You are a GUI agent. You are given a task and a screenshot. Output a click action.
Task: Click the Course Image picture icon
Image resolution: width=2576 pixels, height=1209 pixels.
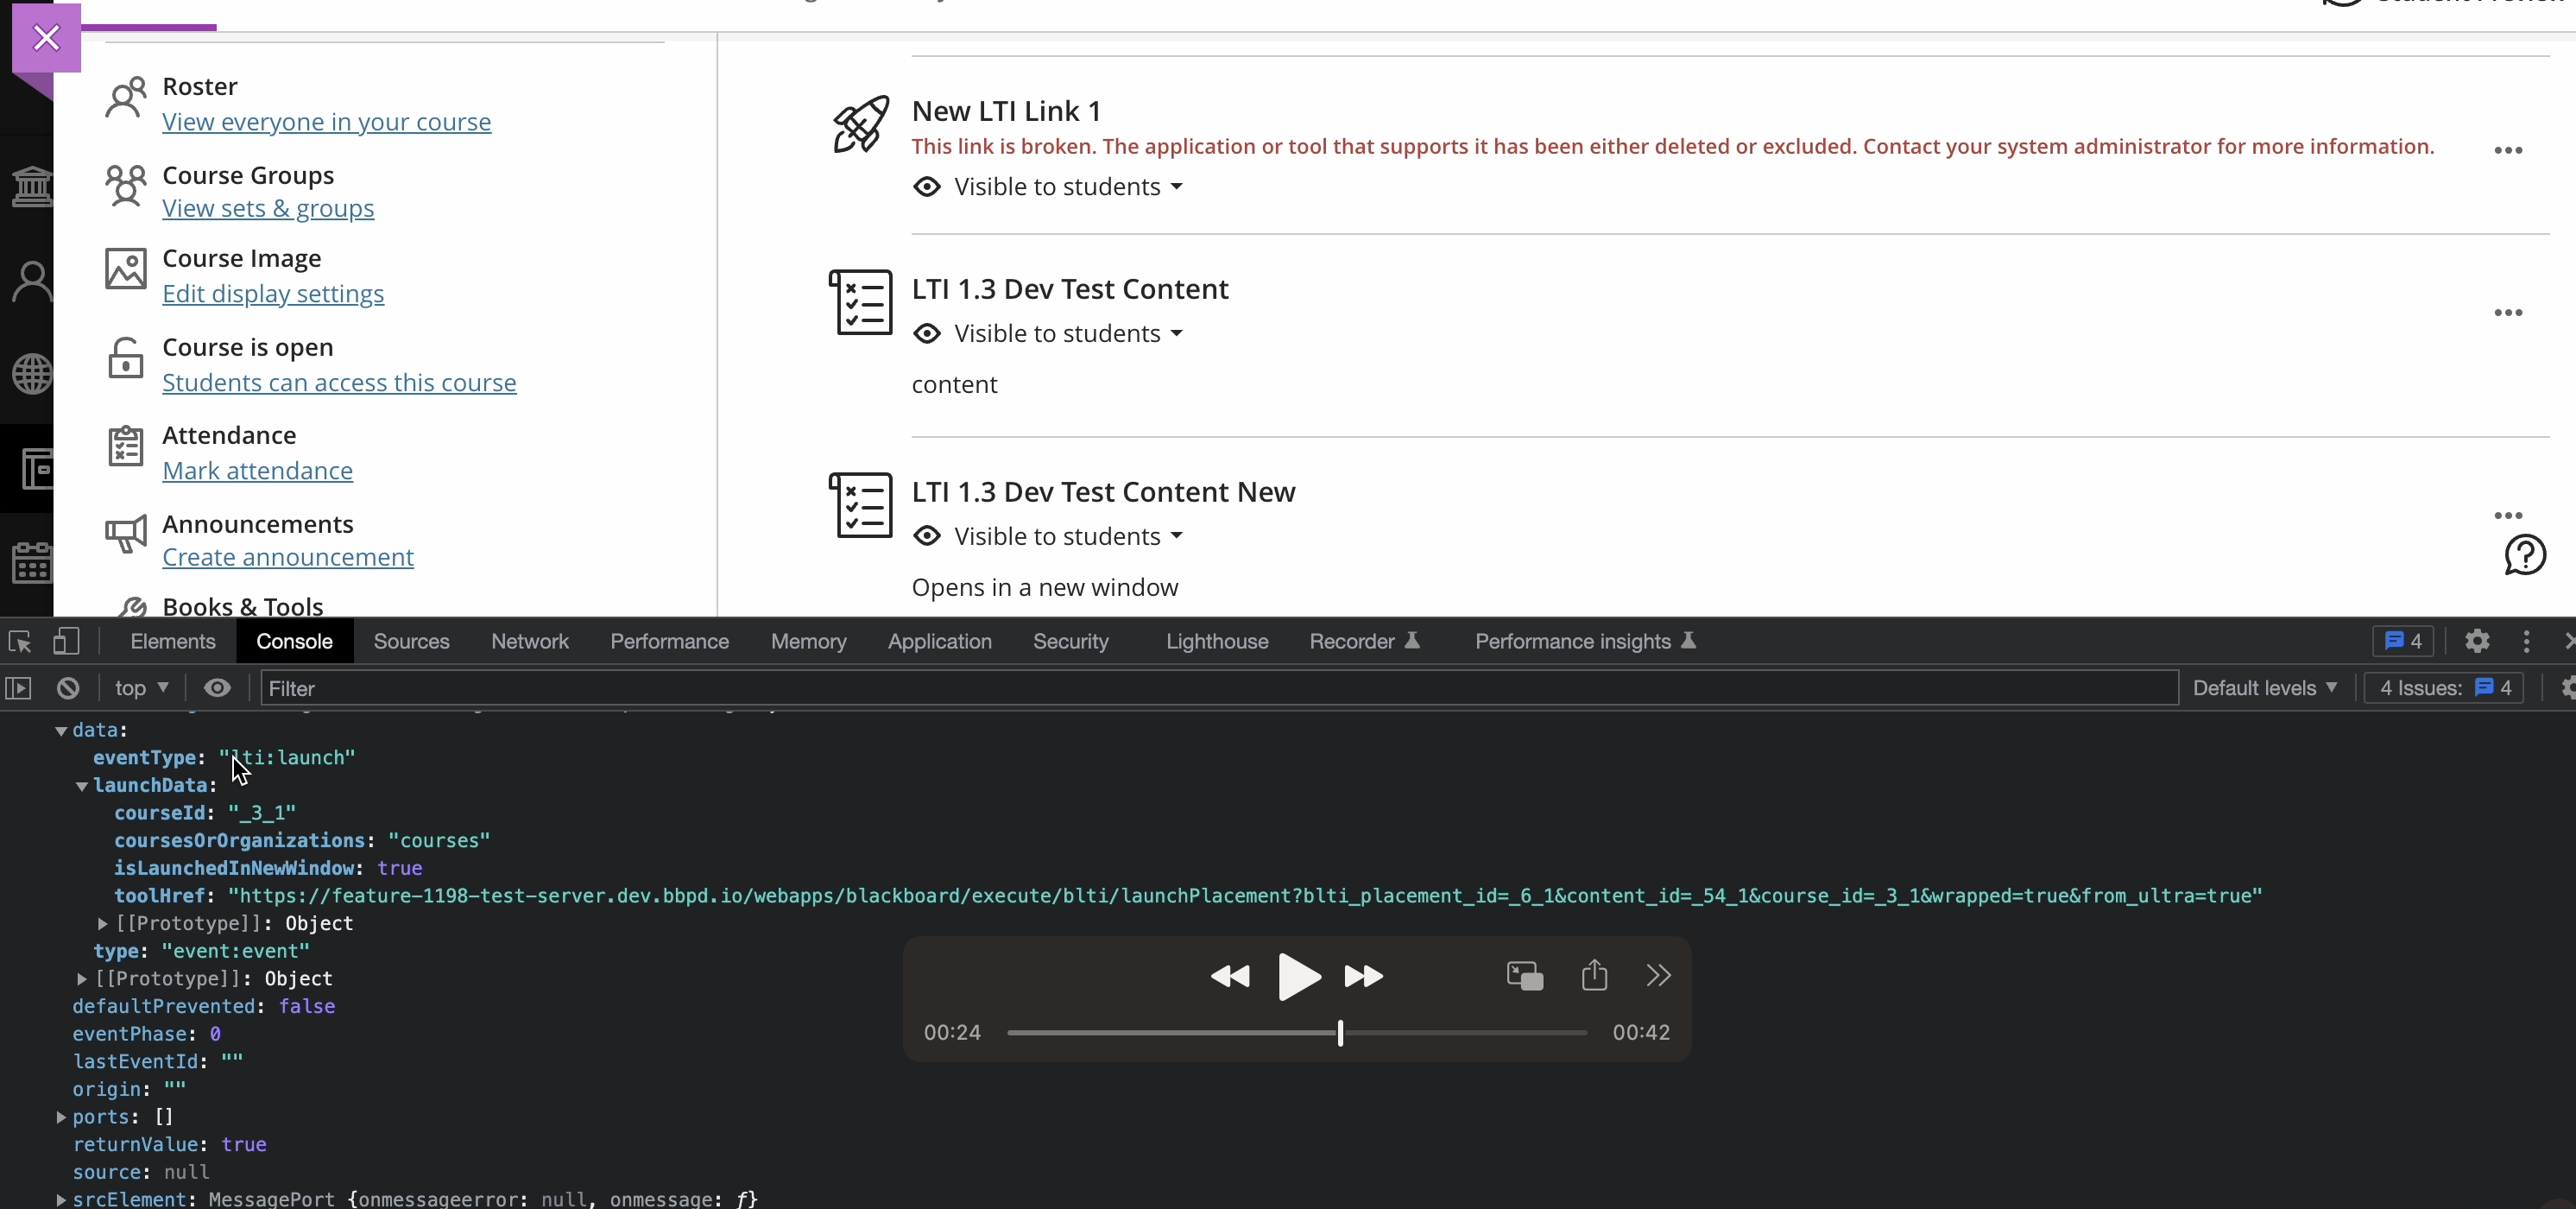pyautogui.click(x=126, y=269)
